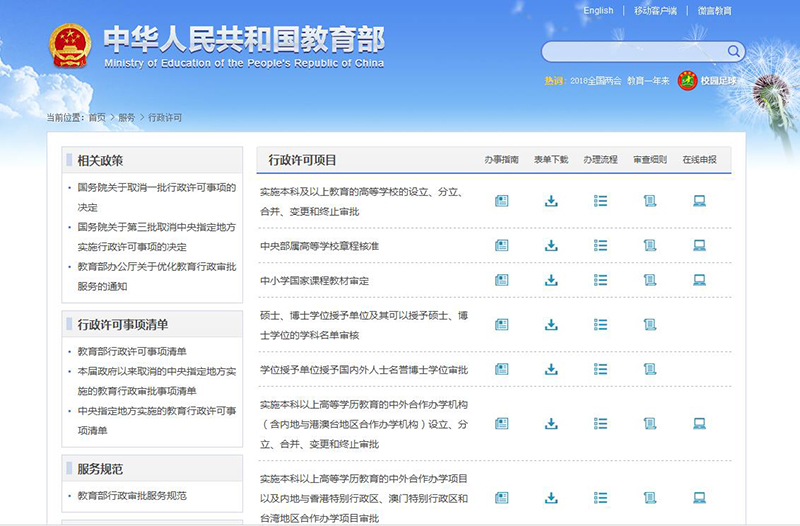Open 教育部行政许可事项清单 link

click(x=132, y=351)
